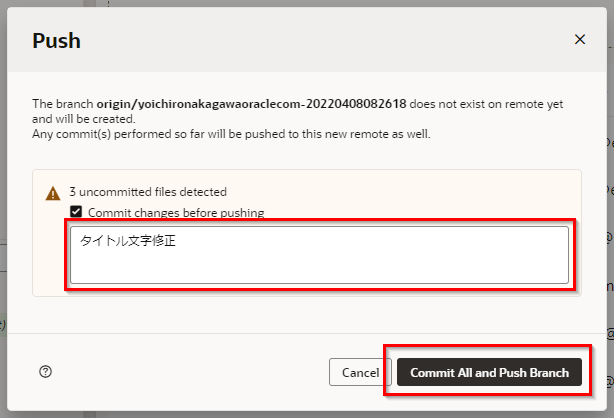The image size is (614, 418).
Task: Click the warning triangle icon
Action: [53, 193]
